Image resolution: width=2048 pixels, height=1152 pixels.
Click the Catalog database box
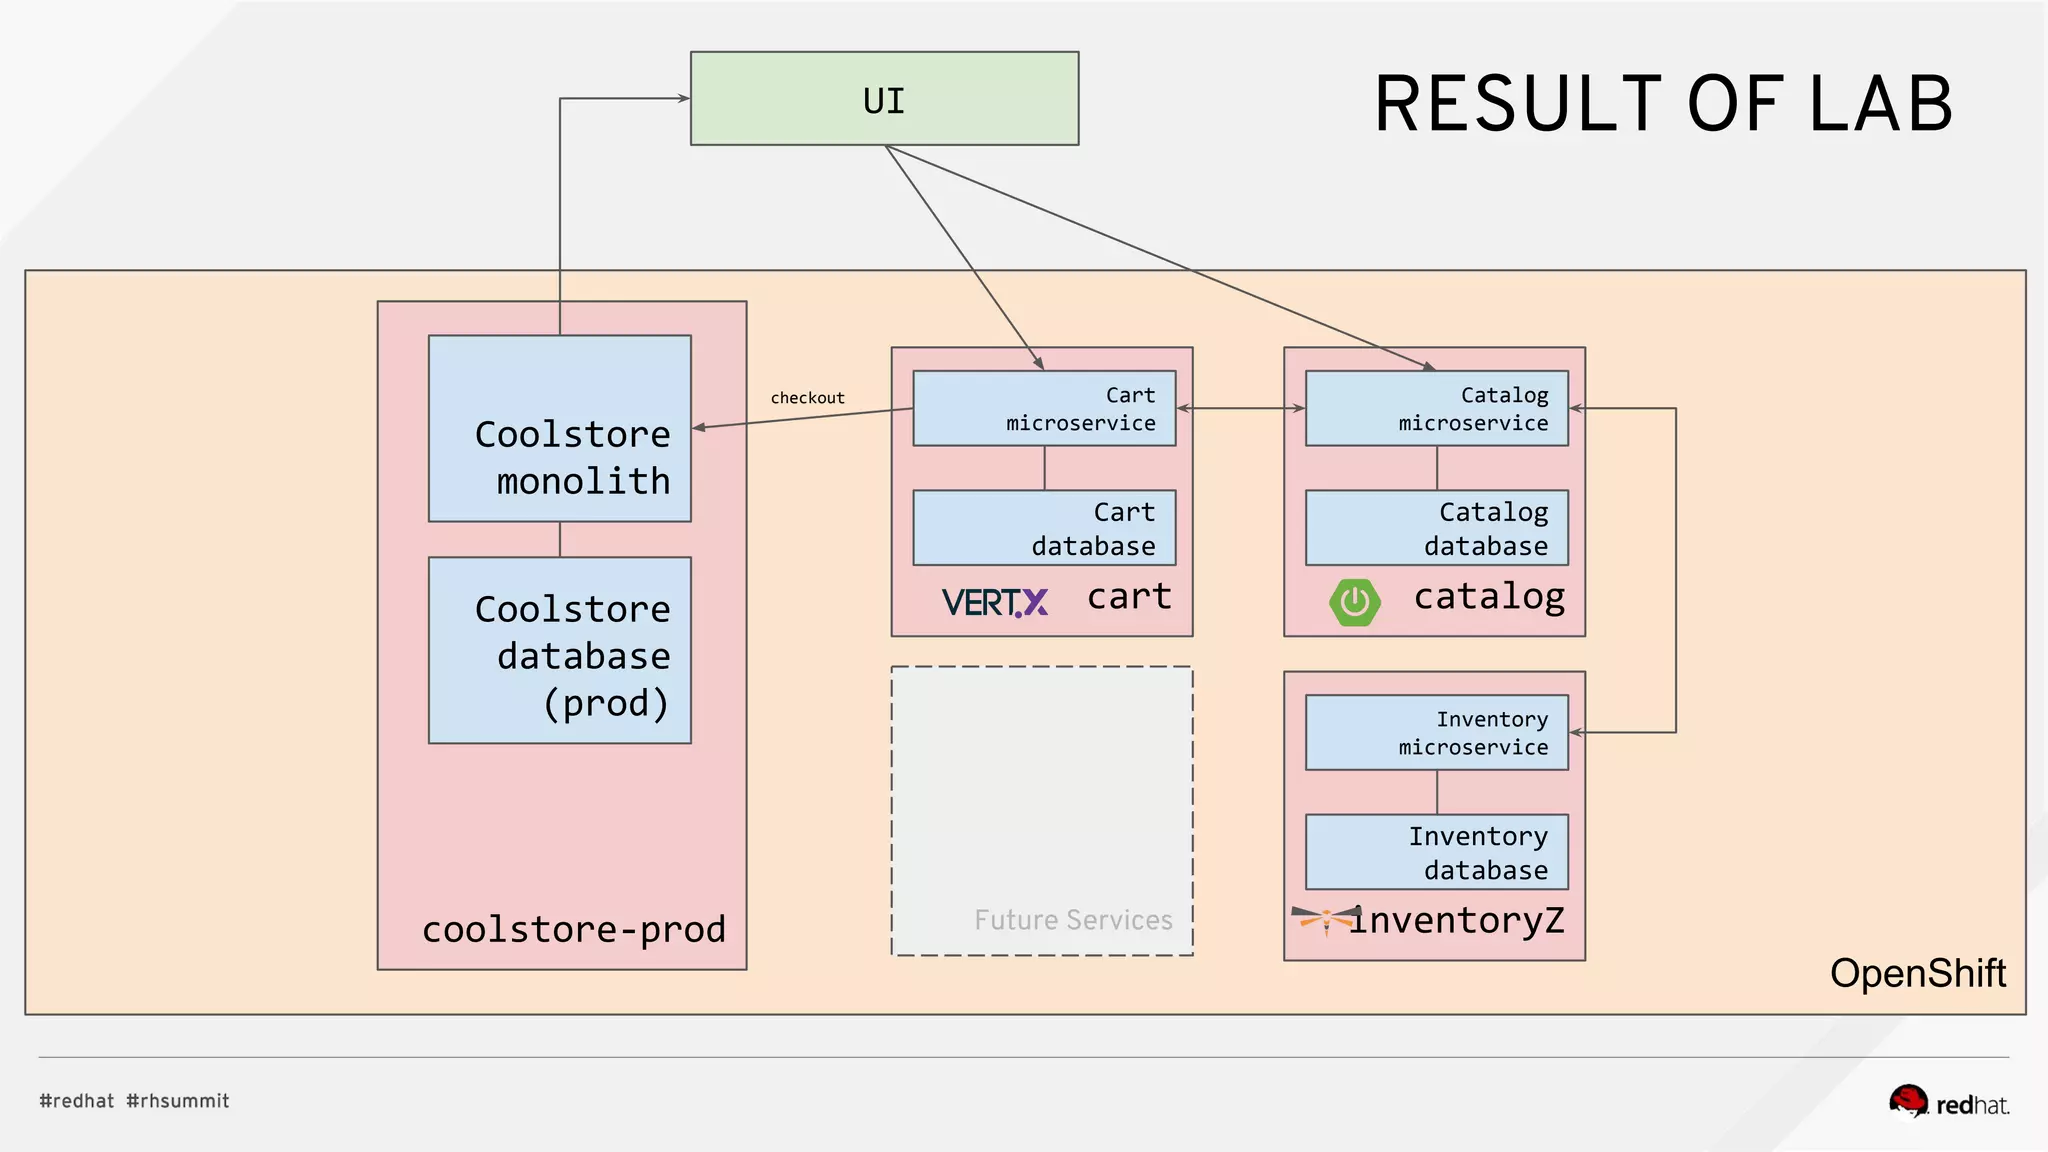click(x=1437, y=527)
